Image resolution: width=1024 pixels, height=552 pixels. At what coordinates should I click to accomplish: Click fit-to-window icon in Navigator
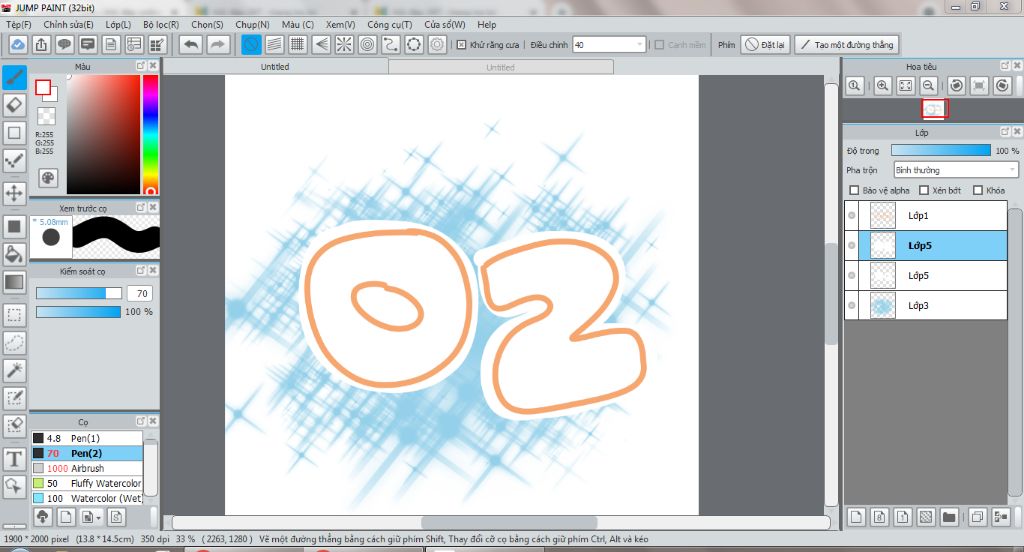tap(905, 86)
